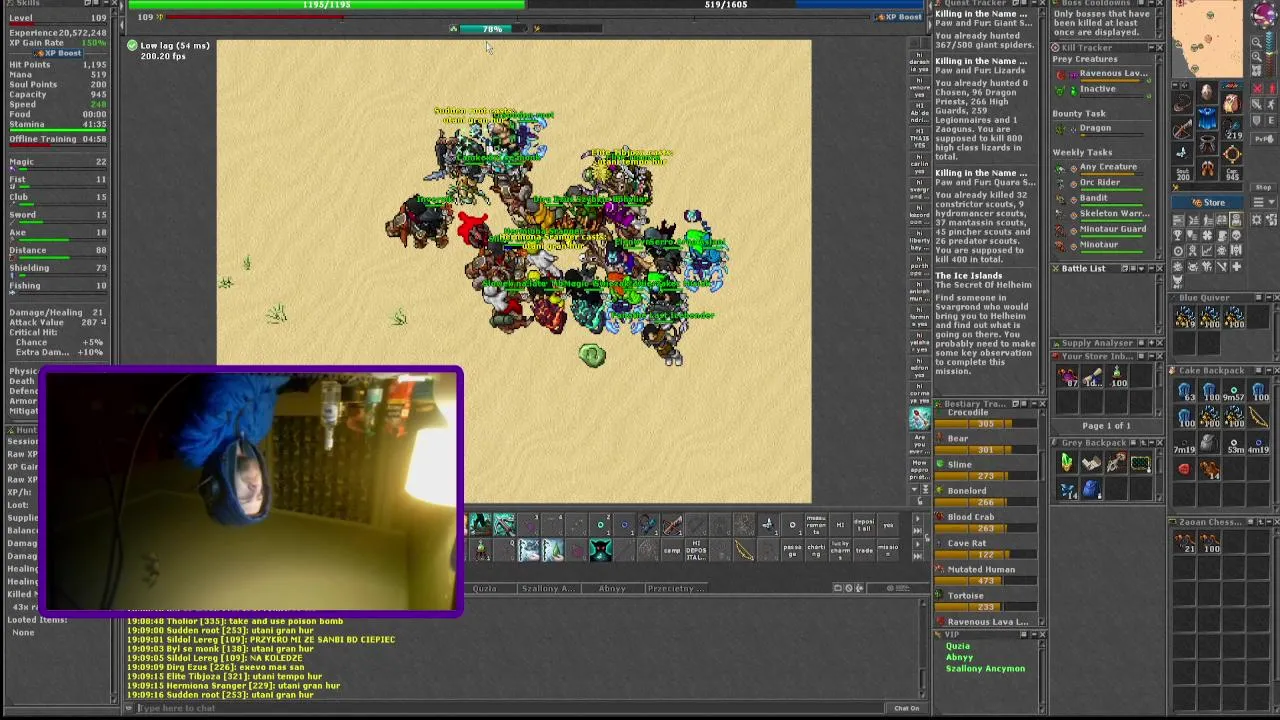
Task: Select the blue backpack in Grey Backpack
Action: pos(1091,488)
